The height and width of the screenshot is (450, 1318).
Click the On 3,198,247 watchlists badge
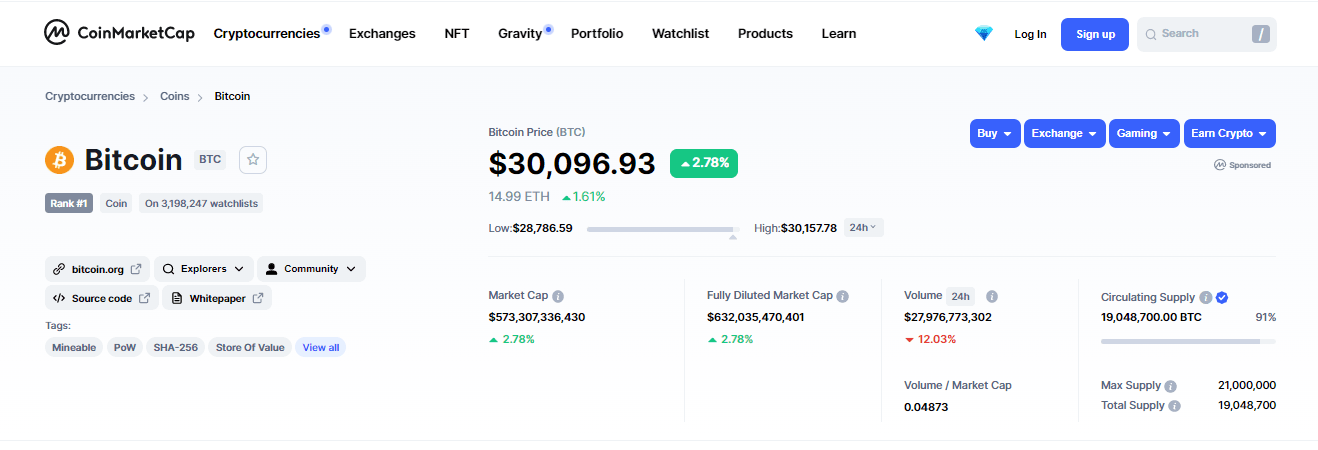[201, 203]
